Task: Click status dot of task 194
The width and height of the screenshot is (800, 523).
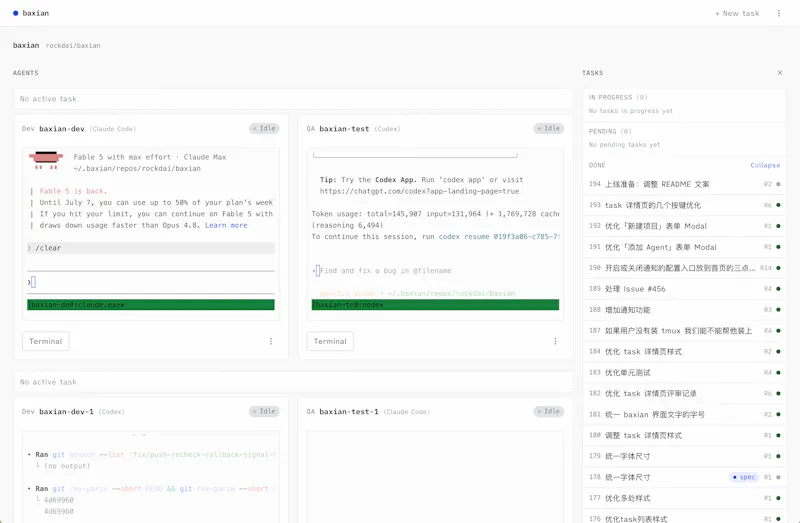Action: click(x=778, y=184)
